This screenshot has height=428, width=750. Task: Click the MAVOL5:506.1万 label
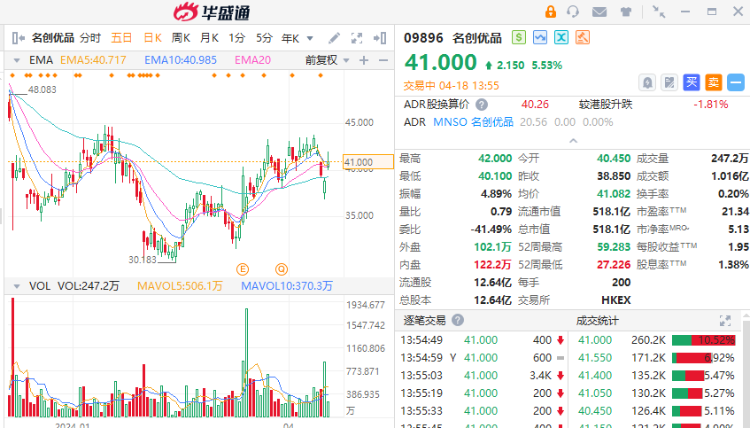click(180, 286)
